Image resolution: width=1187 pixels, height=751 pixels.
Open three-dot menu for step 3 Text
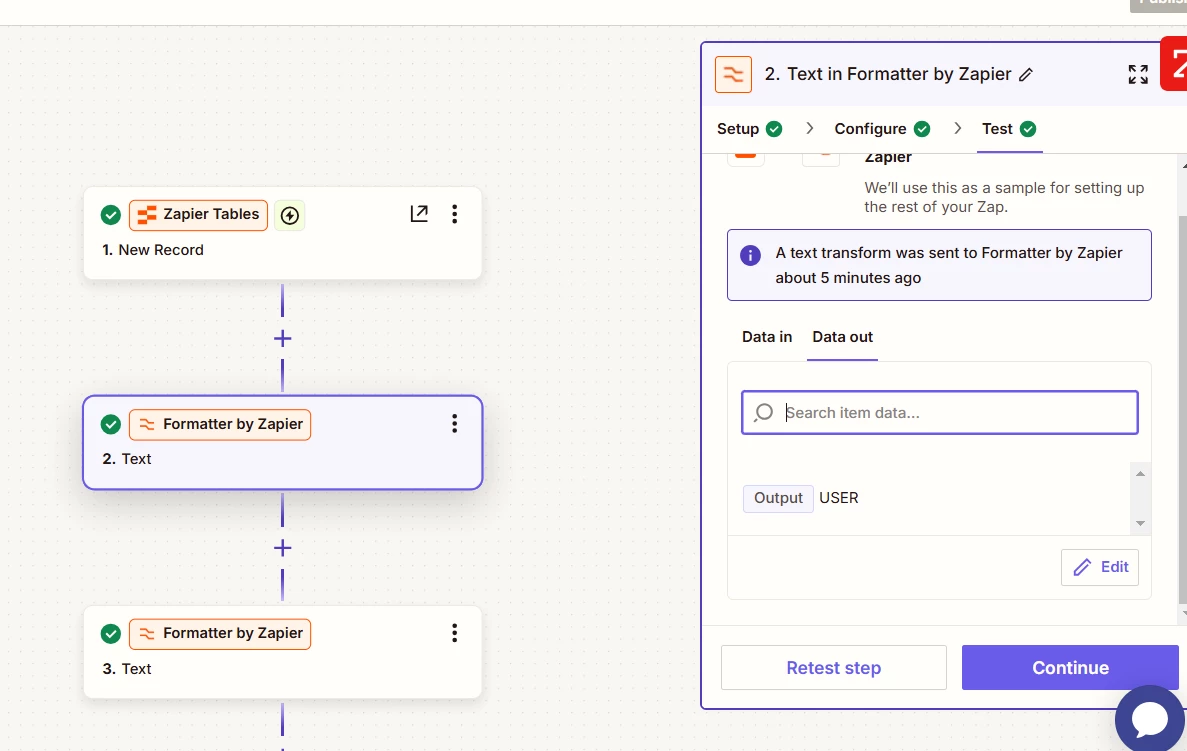(x=455, y=633)
